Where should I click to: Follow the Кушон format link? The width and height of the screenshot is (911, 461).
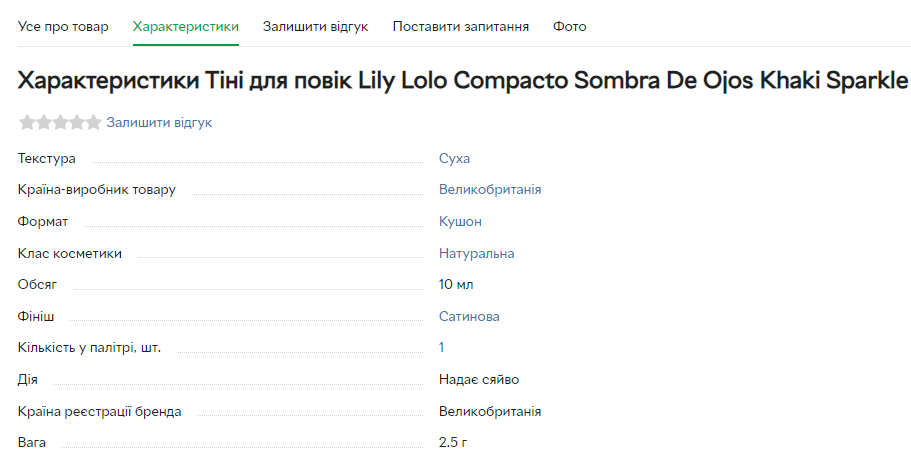(x=460, y=221)
